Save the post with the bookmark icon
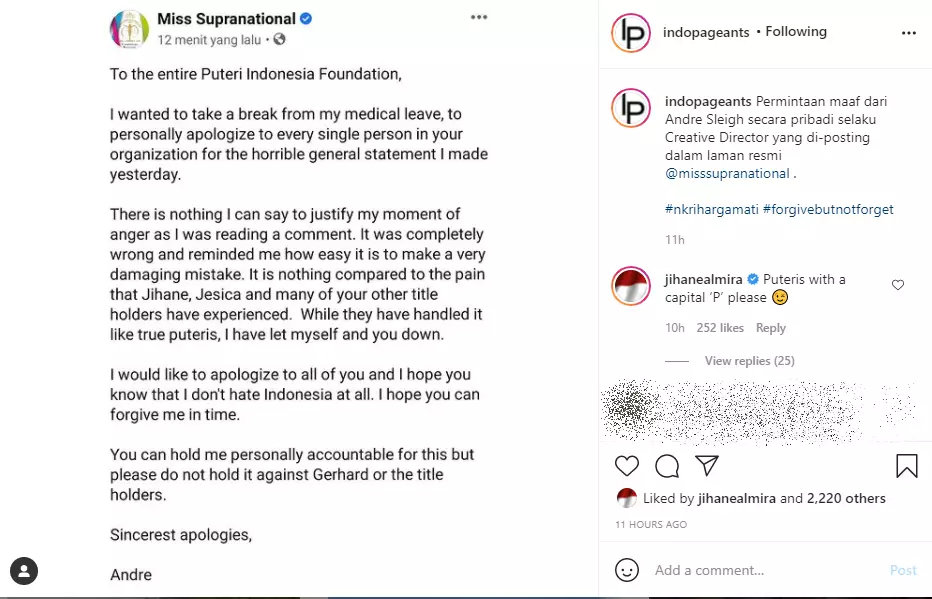 906,465
